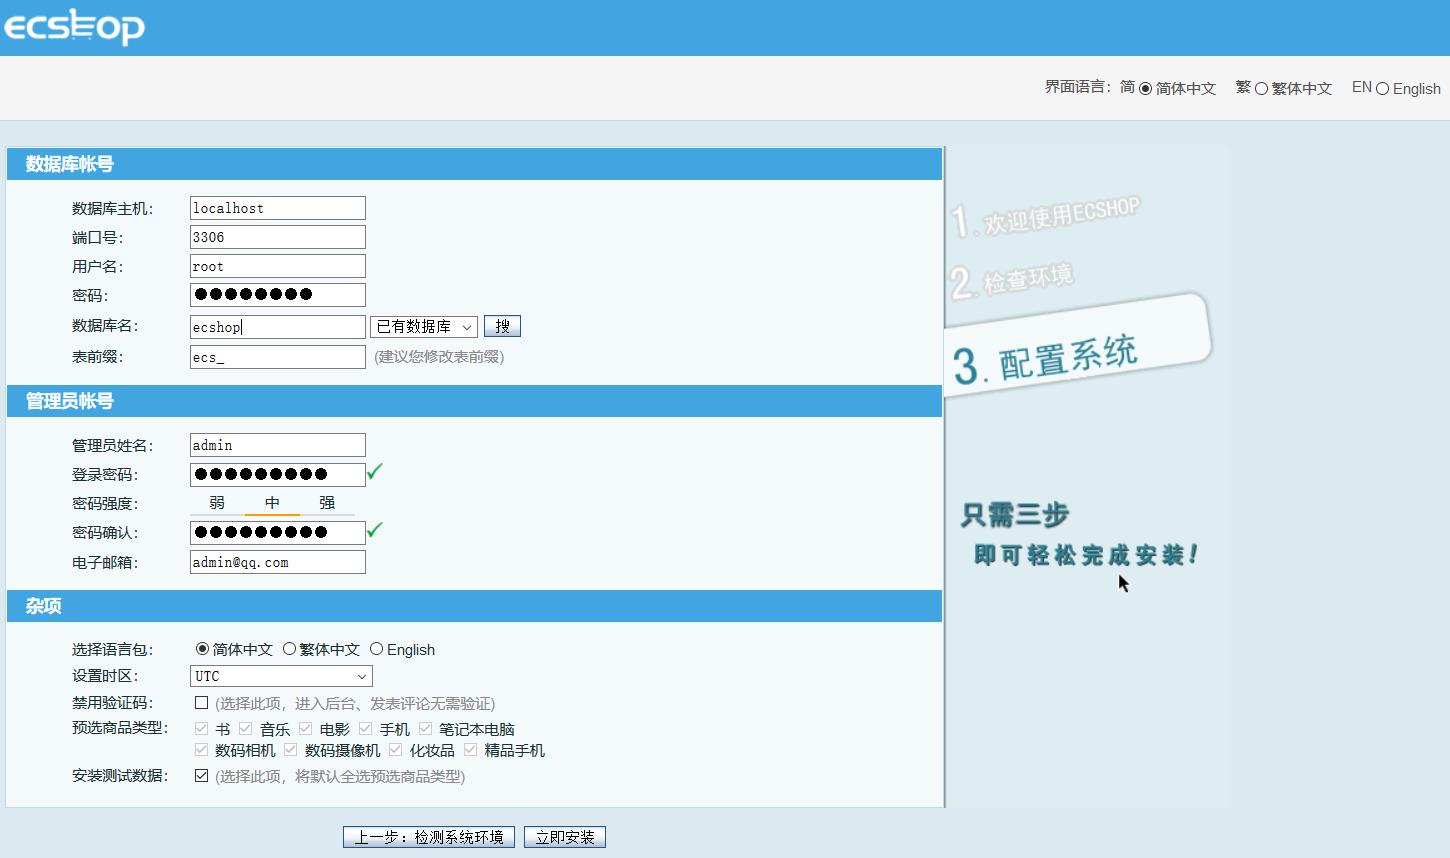This screenshot has width=1450, height=858.
Task: Toggle the 数码摄像机 product type checkbox
Action: [x=291, y=750]
